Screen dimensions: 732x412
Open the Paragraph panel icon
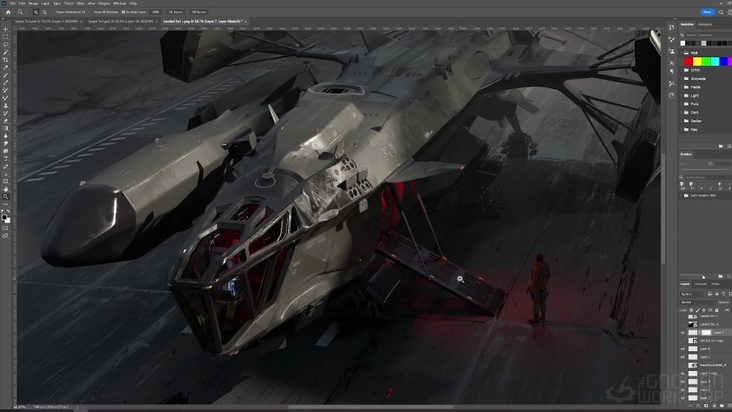click(672, 71)
